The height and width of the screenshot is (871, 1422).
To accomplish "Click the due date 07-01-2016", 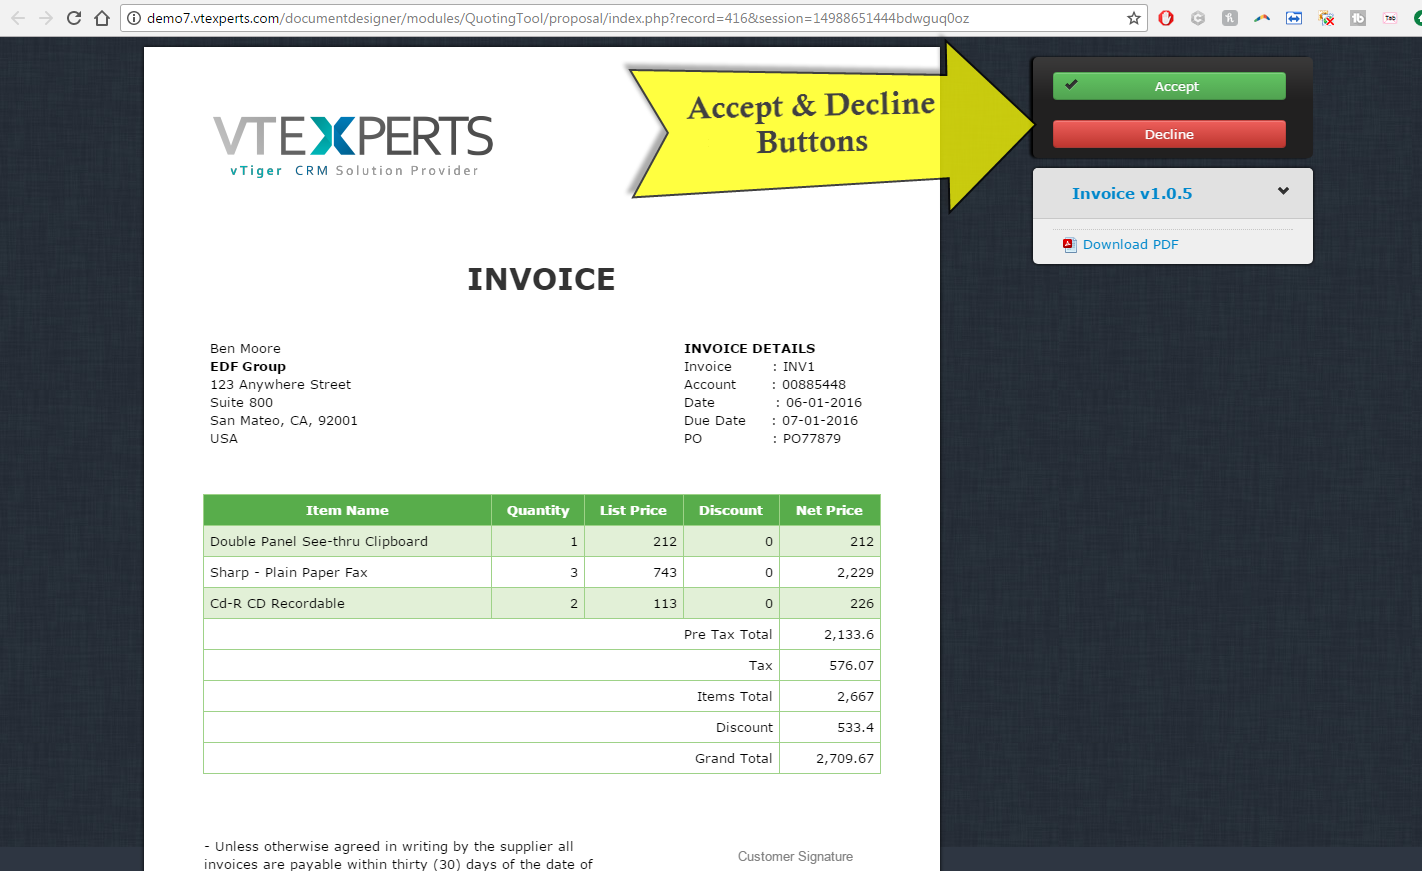I will (x=820, y=420).
